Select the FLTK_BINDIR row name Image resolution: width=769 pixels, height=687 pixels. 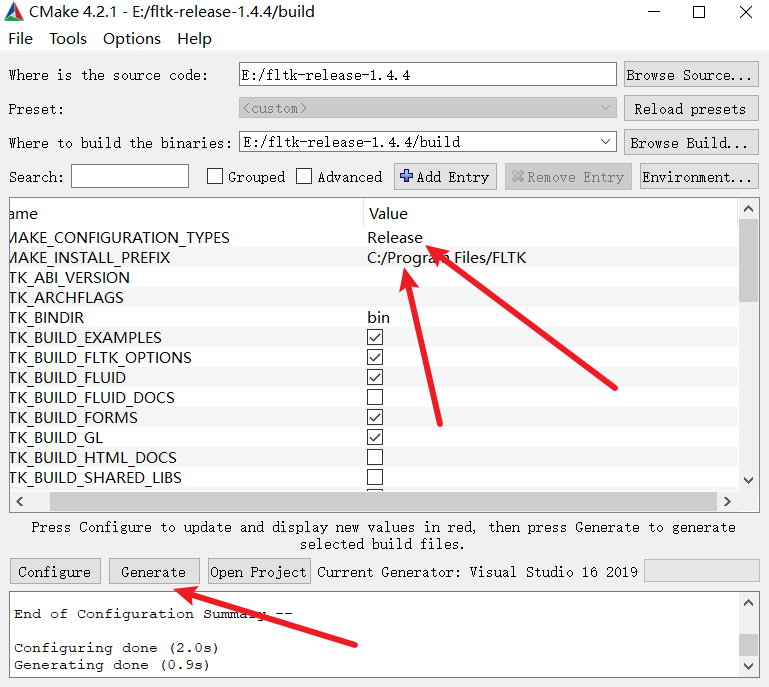tap(47, 318)
